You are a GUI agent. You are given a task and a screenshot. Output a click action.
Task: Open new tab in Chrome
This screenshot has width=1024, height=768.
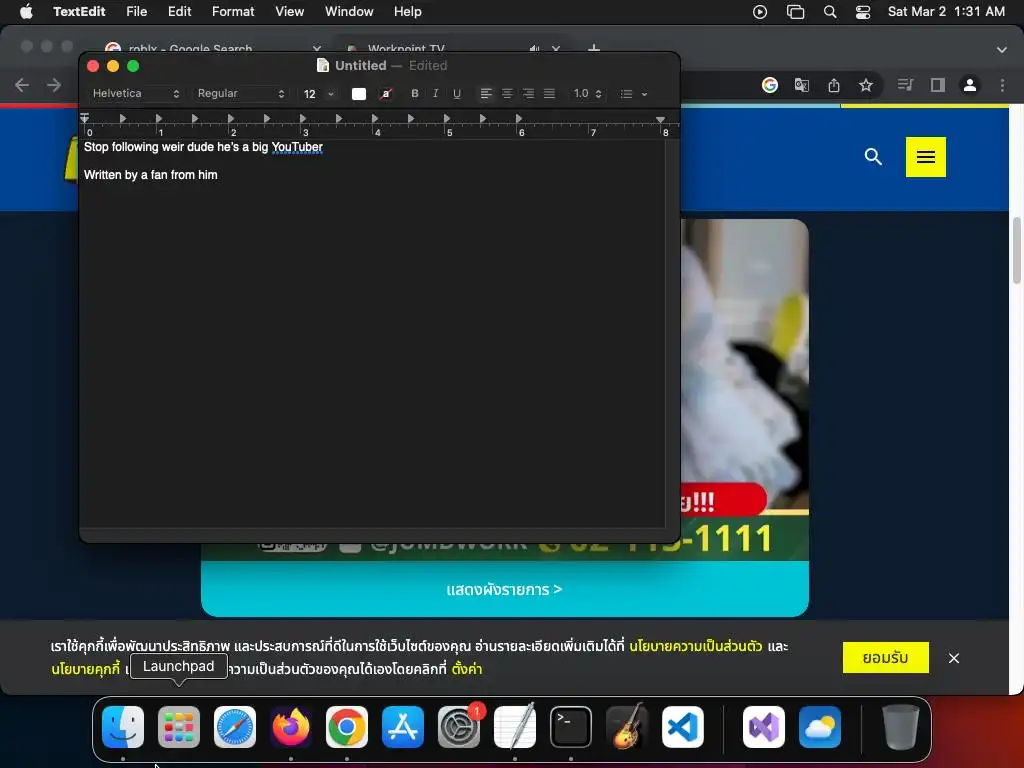point(593,48)
